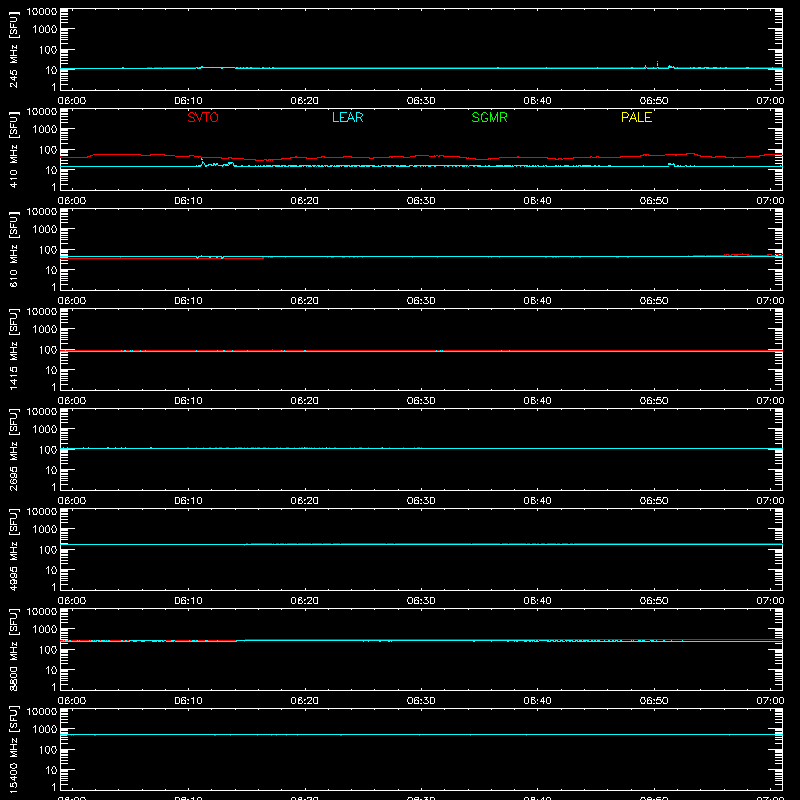The width and height of the screenshot is (800, 800).
Task: Click the 1000 y-axis value of the 2695 MHz panel
Action: pyautogui.click(x=45, y=430)
